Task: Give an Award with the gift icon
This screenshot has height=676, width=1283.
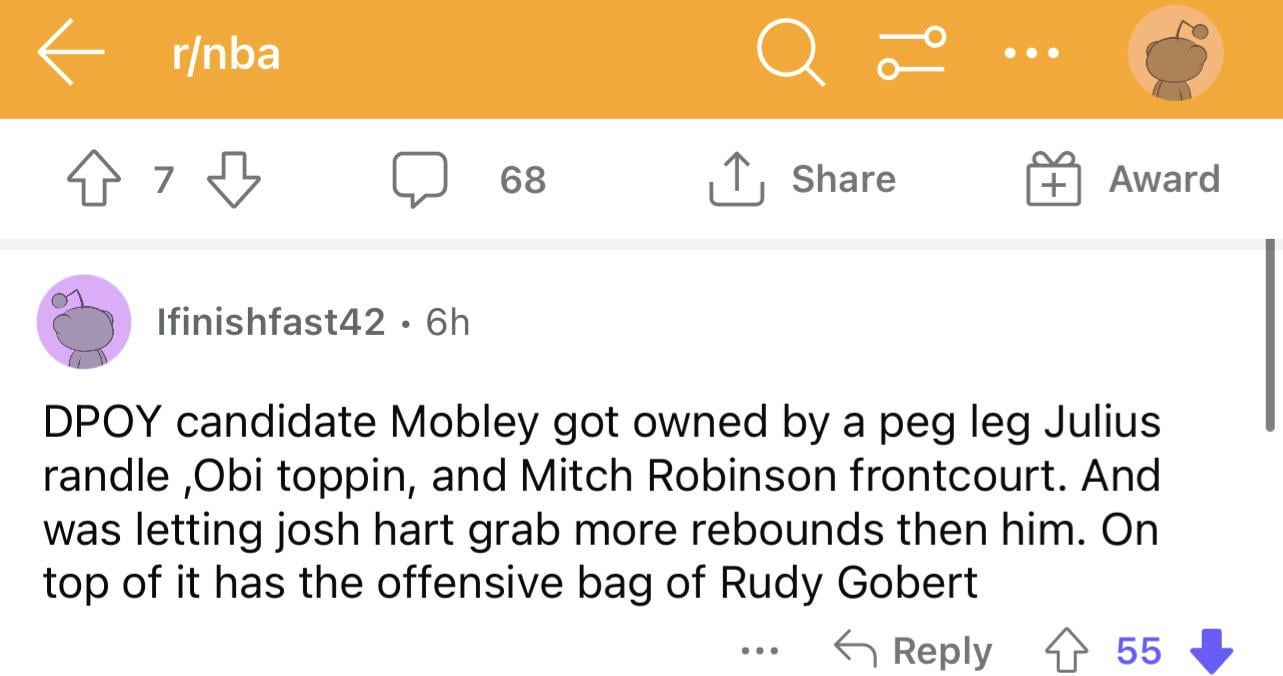Action: [1054, 181]
